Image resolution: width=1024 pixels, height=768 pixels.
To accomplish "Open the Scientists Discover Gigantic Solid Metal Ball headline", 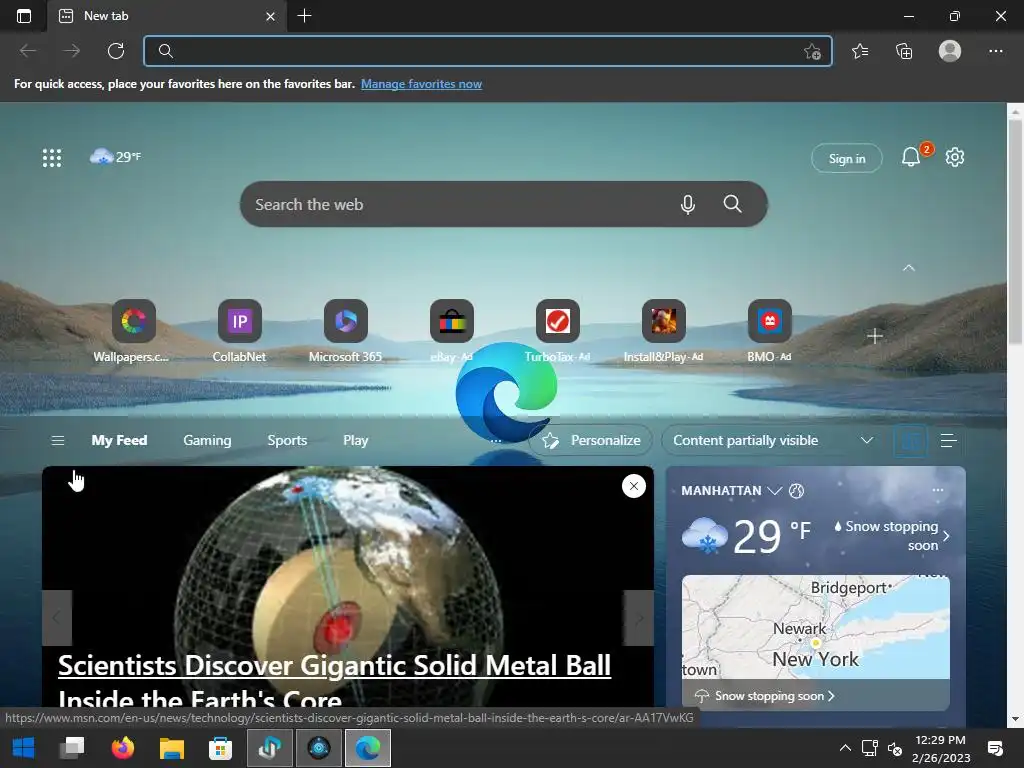I will click(334, 681).
